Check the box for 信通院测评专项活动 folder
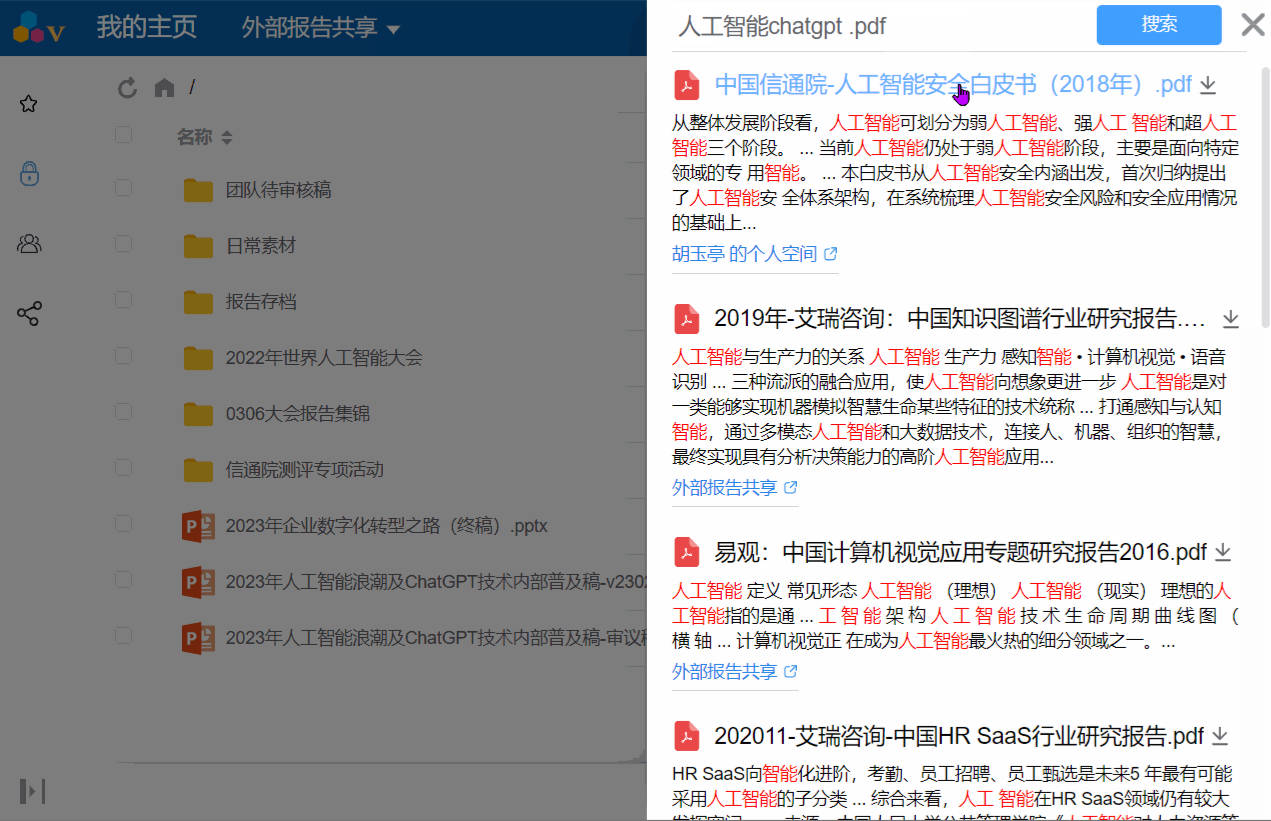The width and height of the screenshot is (1271, 821). [x=123, y=468]
